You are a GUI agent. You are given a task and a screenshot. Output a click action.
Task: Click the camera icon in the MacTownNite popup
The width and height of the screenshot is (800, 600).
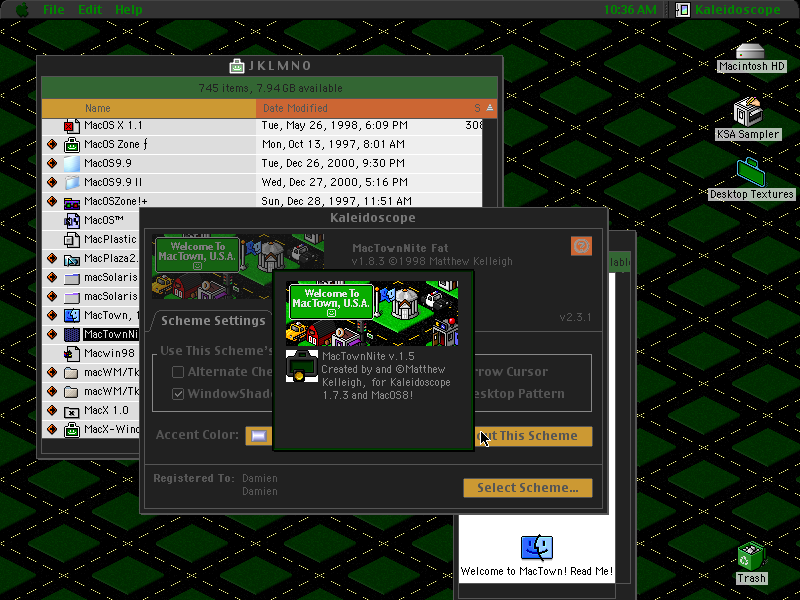pos(302,366)
